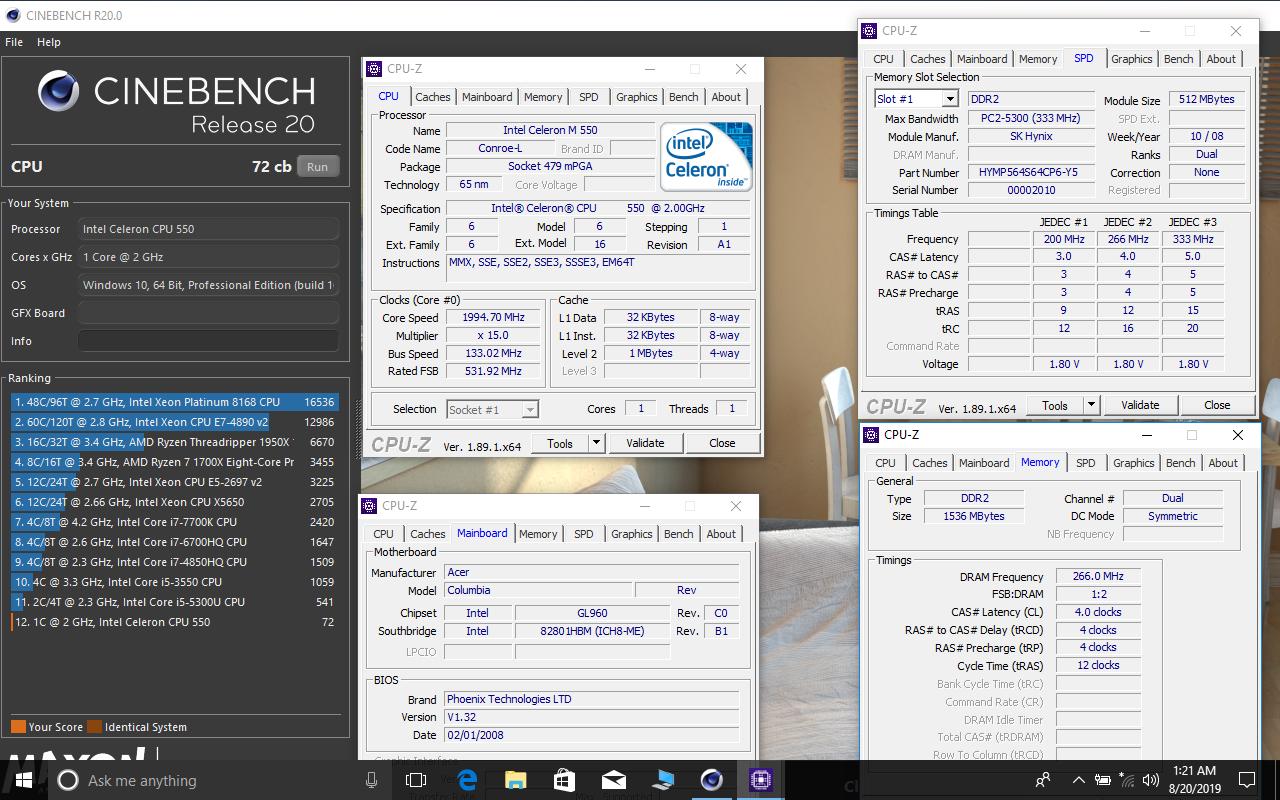This screenshot has height=800, width=1280.
Task: Click the Core Speed 1994.70 MHz value
Action: pos(493,318)
